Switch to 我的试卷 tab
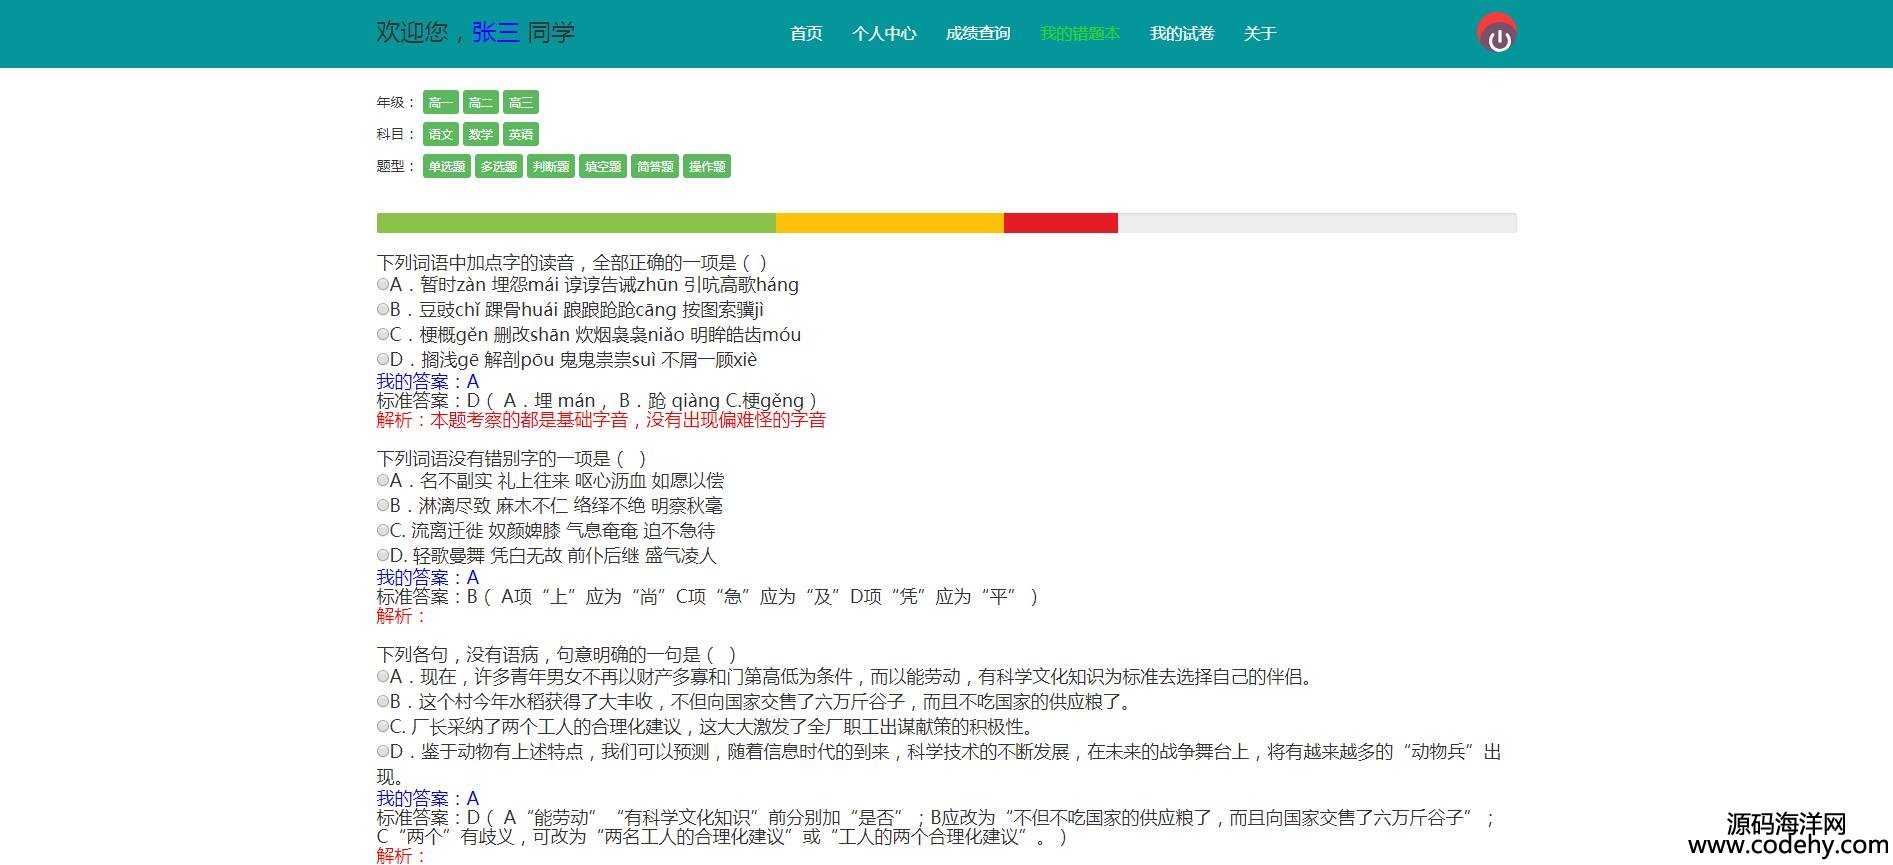1893x865 pixels. point(1181,34)
